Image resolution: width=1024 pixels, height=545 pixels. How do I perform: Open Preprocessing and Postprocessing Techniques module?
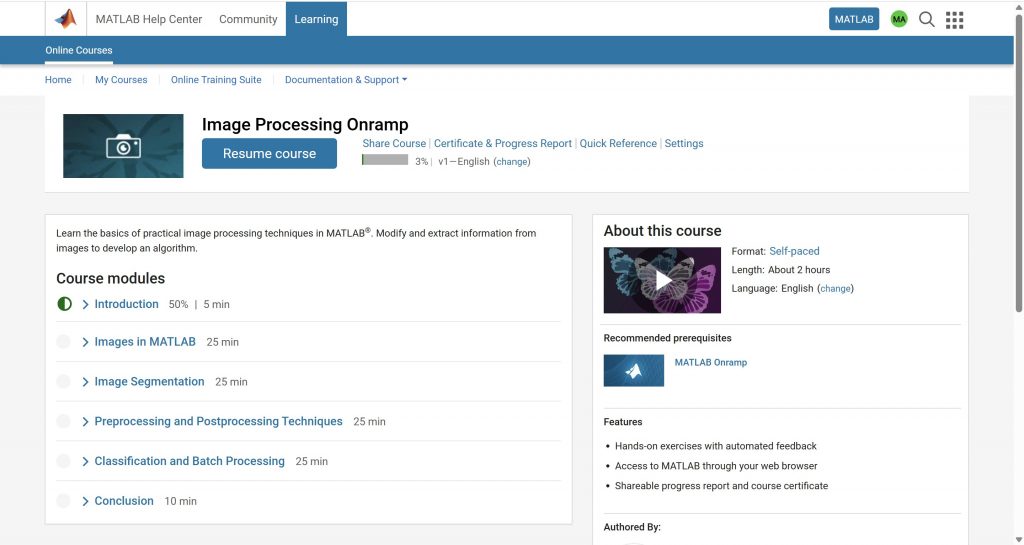point(218,421)
